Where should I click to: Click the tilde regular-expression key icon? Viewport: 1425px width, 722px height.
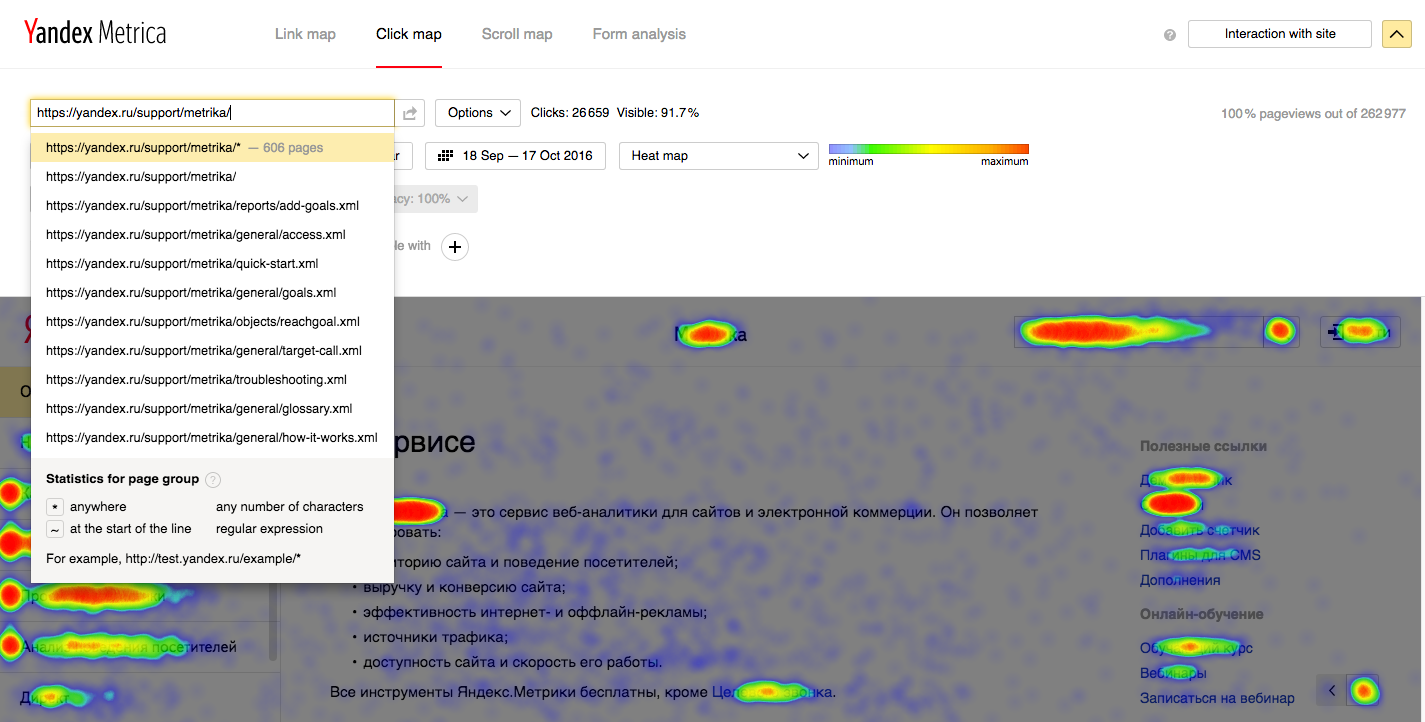click(x=55, y=529)
